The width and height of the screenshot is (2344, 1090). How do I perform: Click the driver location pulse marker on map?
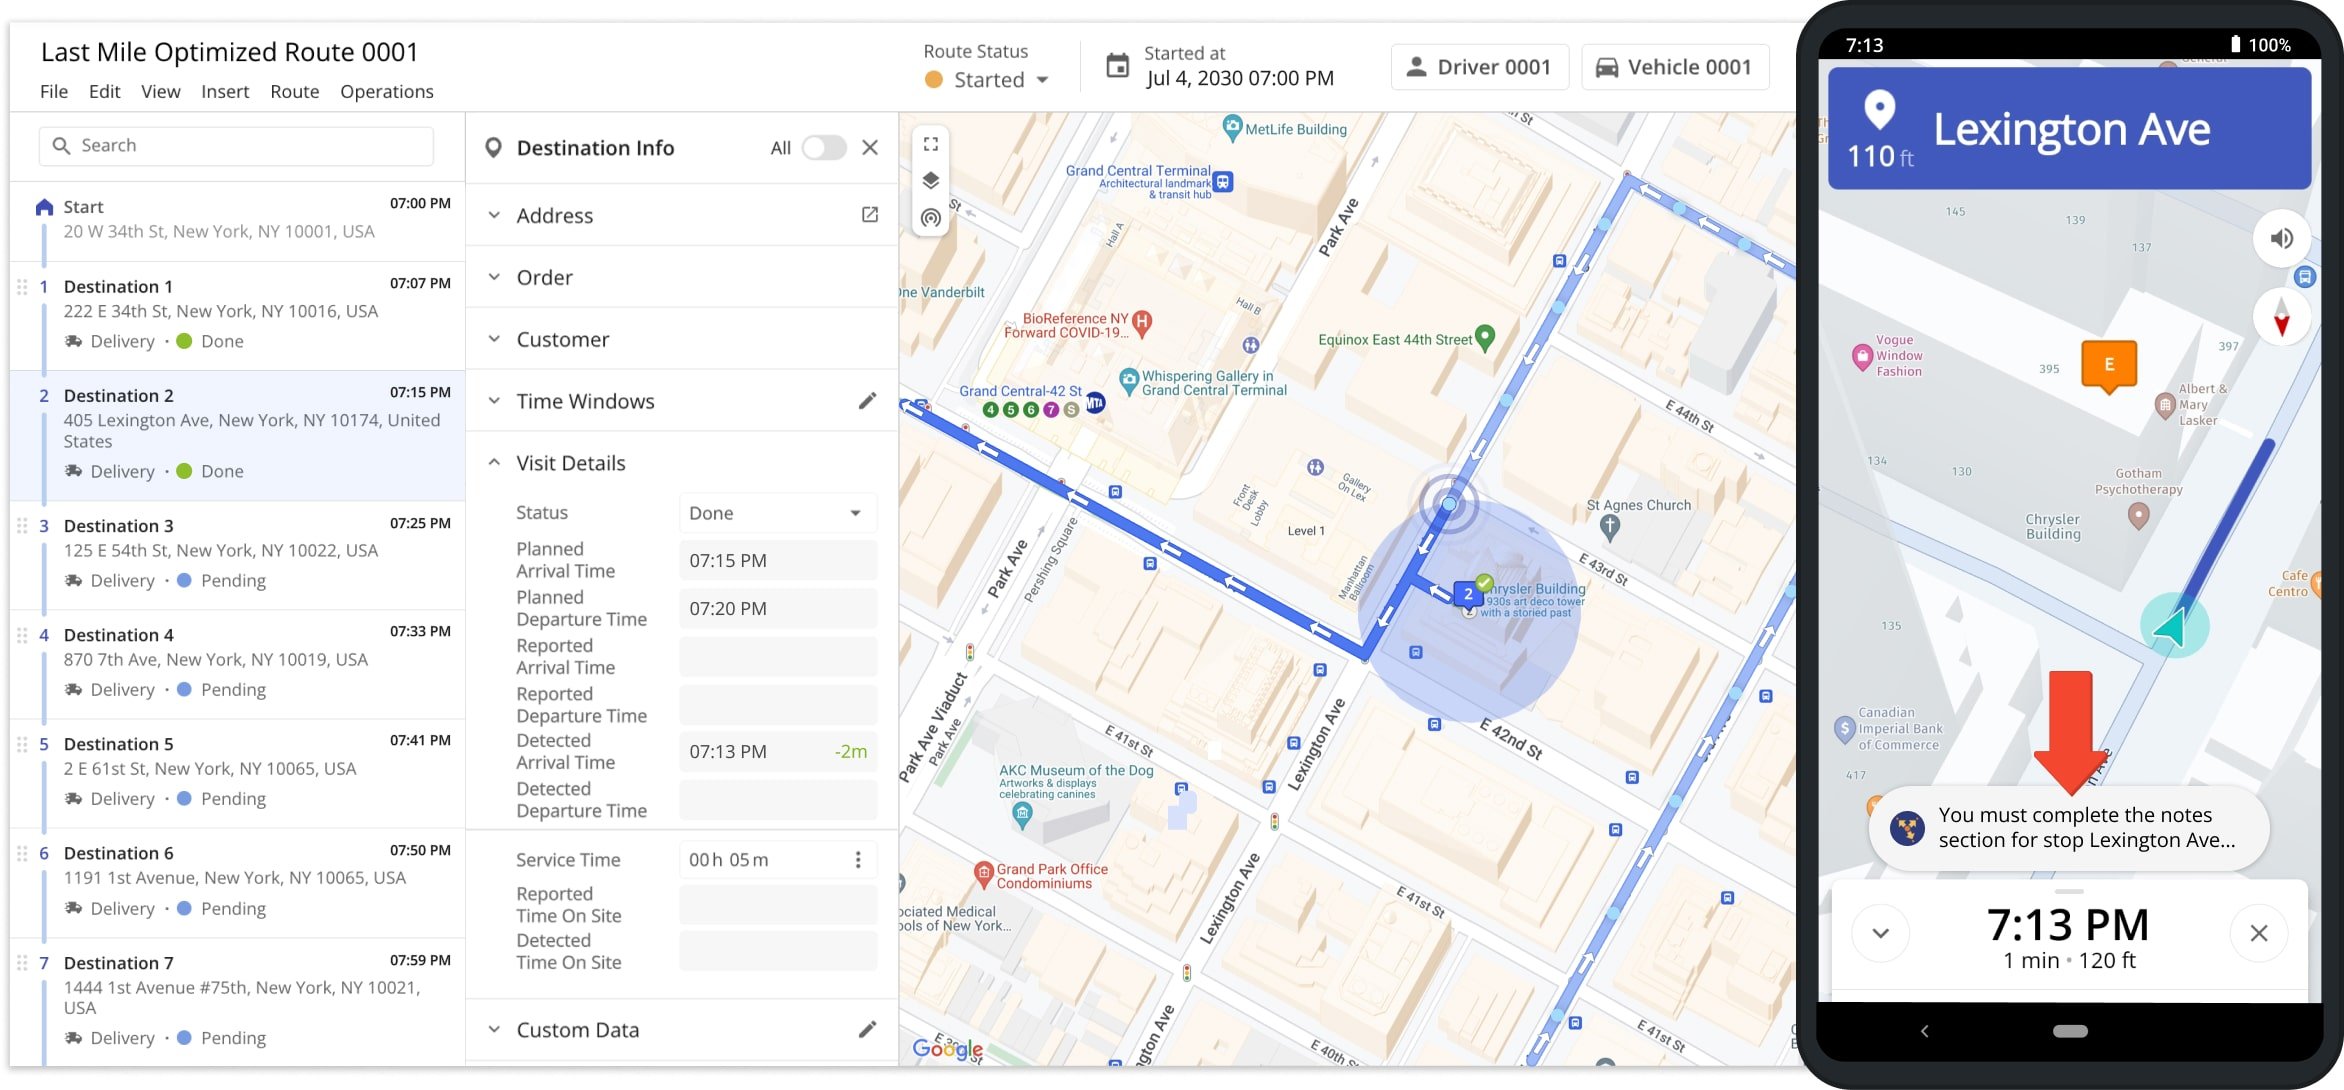(1449, 504)
